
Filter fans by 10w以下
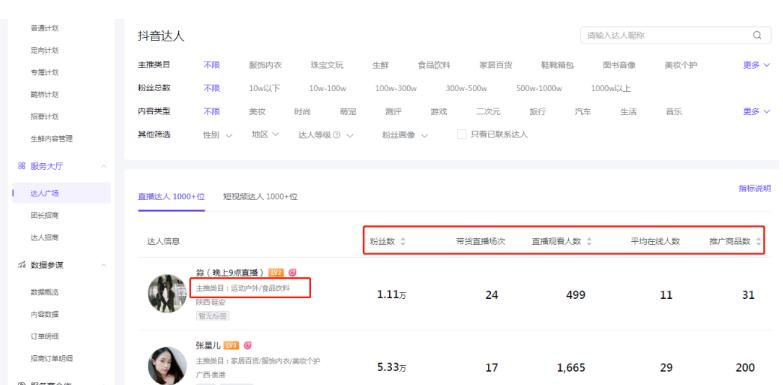click(264, 88)
